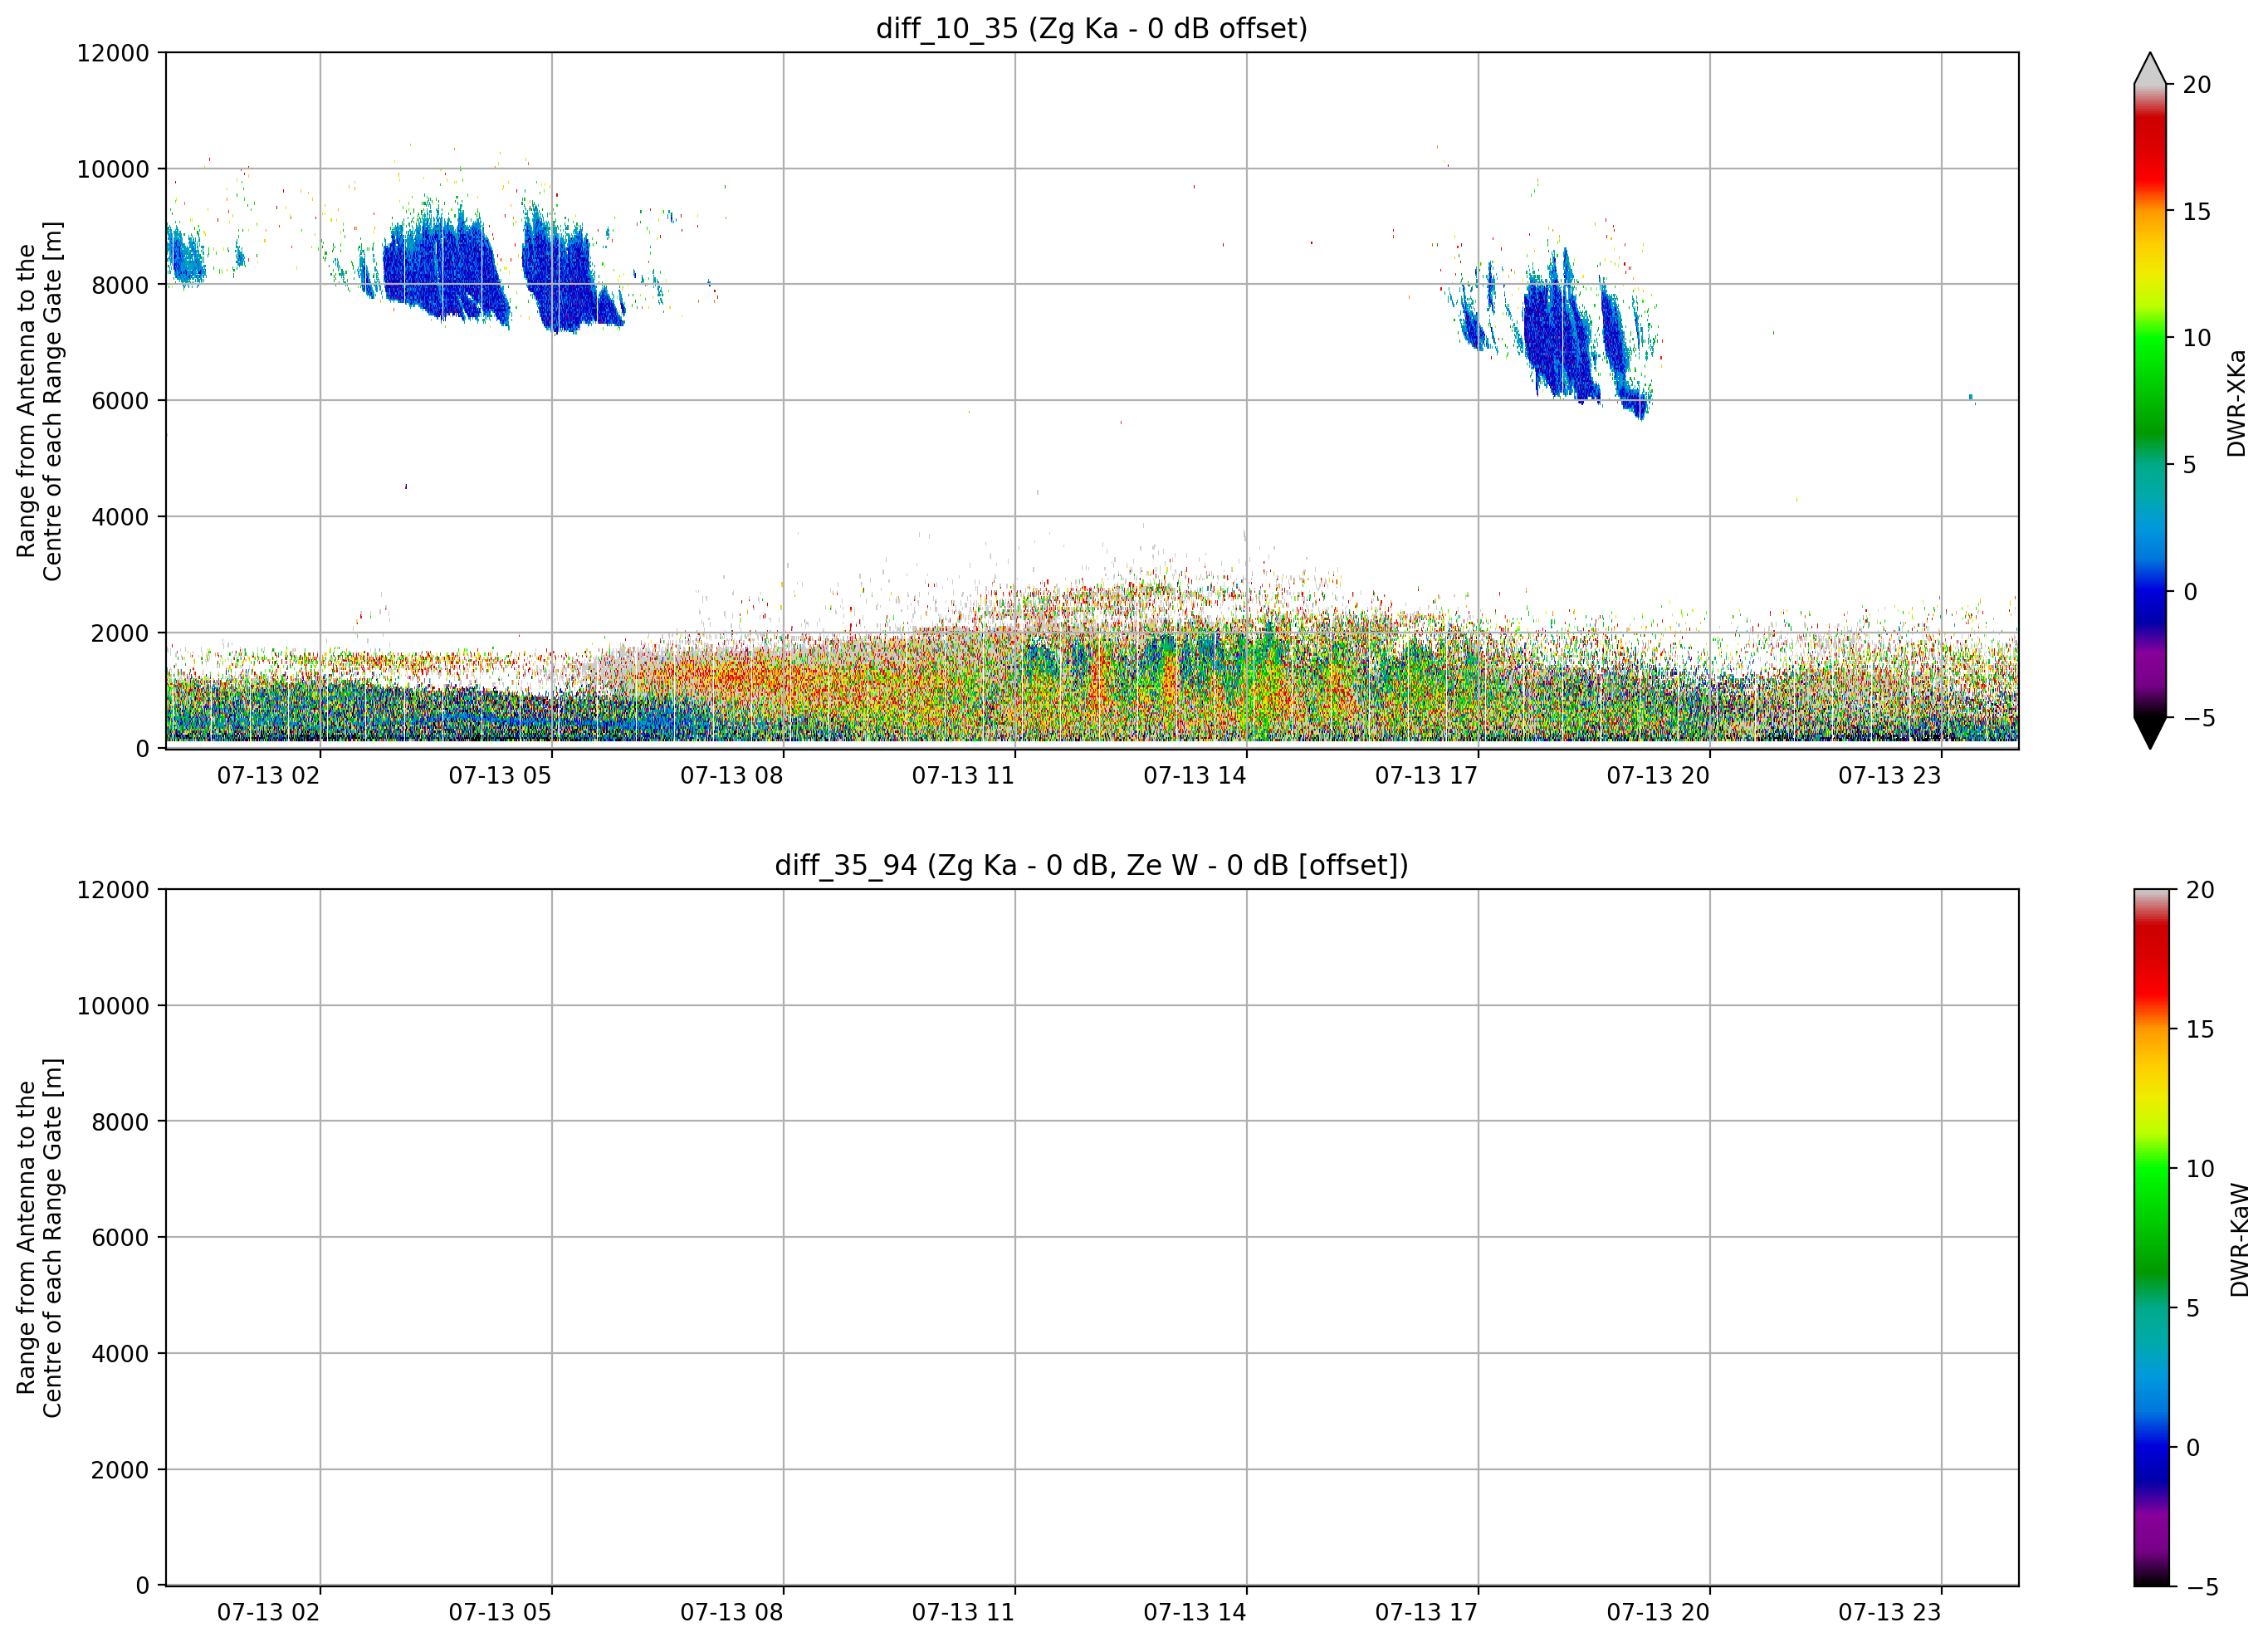Click the top colorbar 15 tick label

tap(2197, 212)
